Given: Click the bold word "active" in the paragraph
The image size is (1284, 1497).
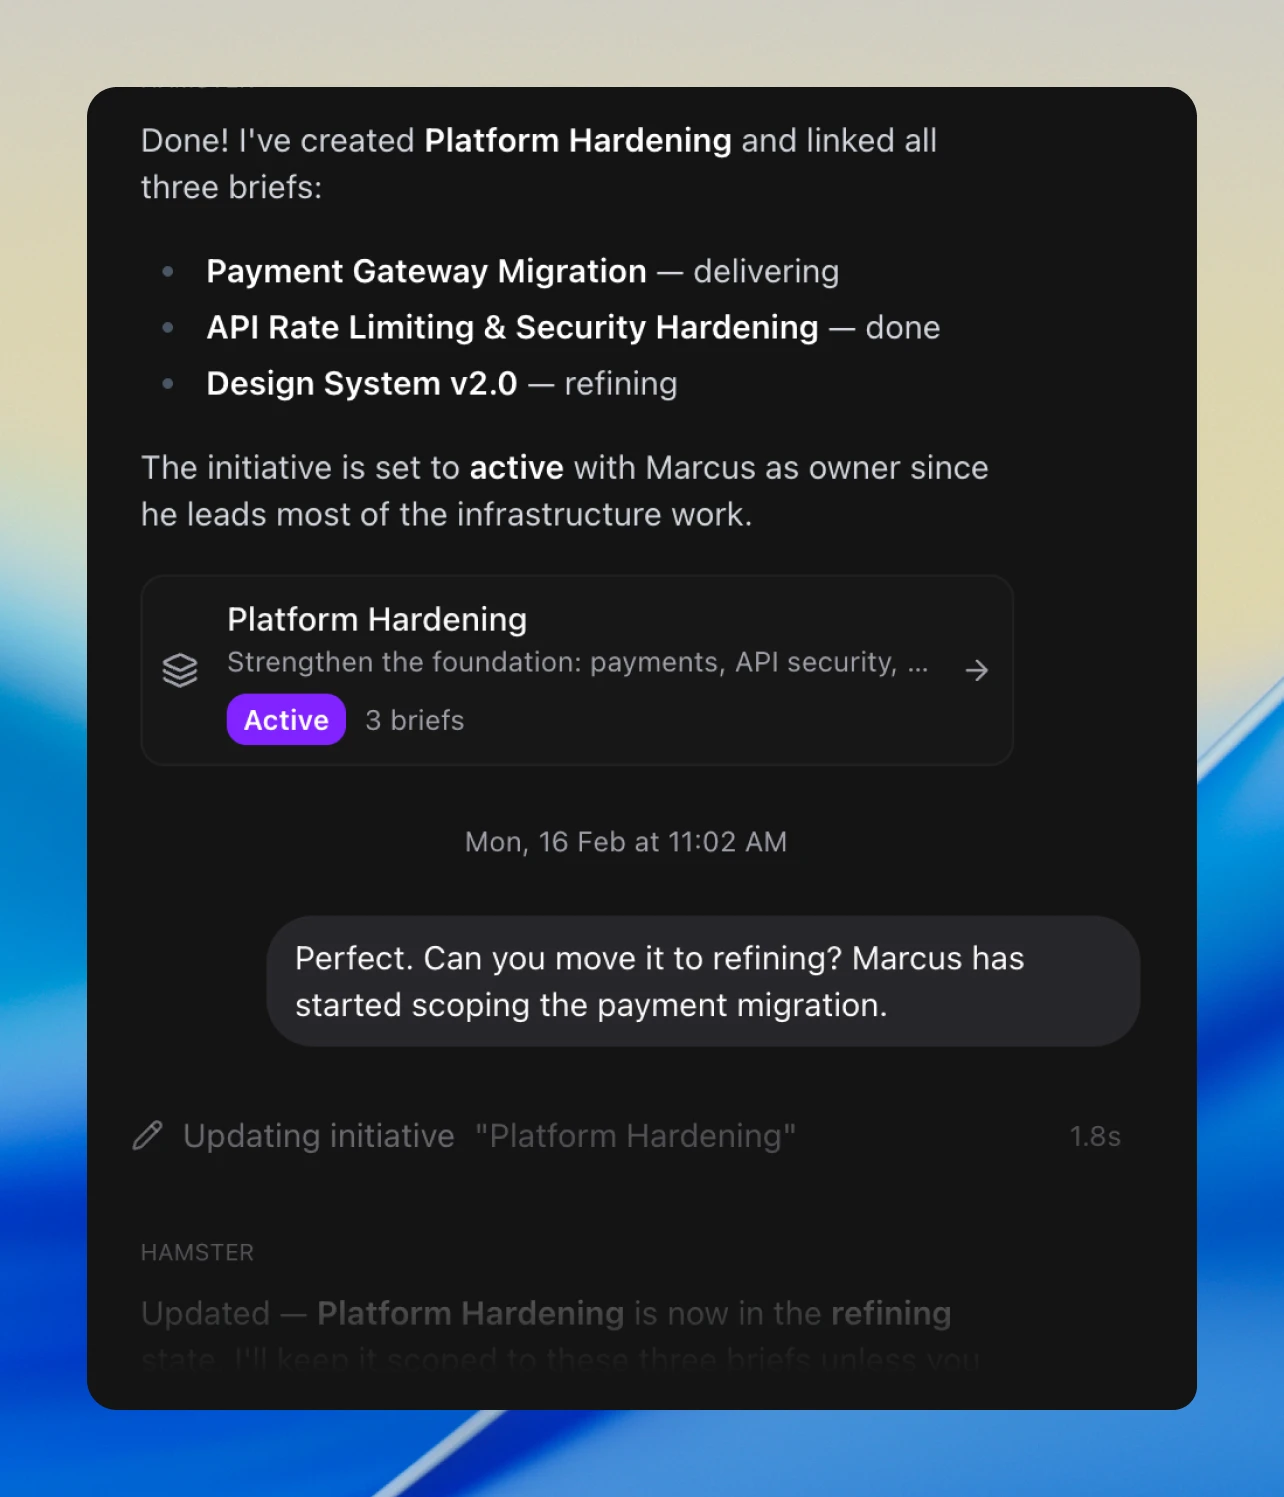Looking at the screenshot, I should (x=516, y=468).
